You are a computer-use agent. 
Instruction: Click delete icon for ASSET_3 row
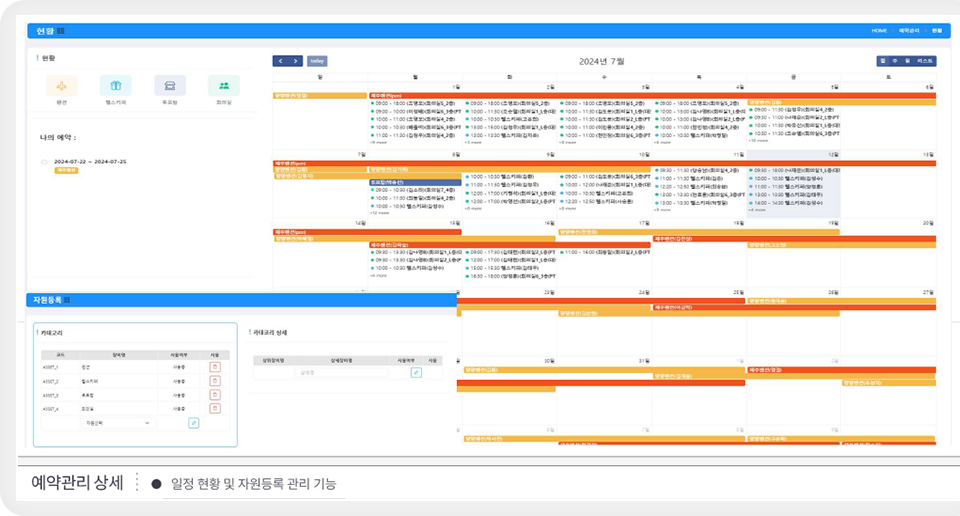pyautogui.click(x=215, y=395)
